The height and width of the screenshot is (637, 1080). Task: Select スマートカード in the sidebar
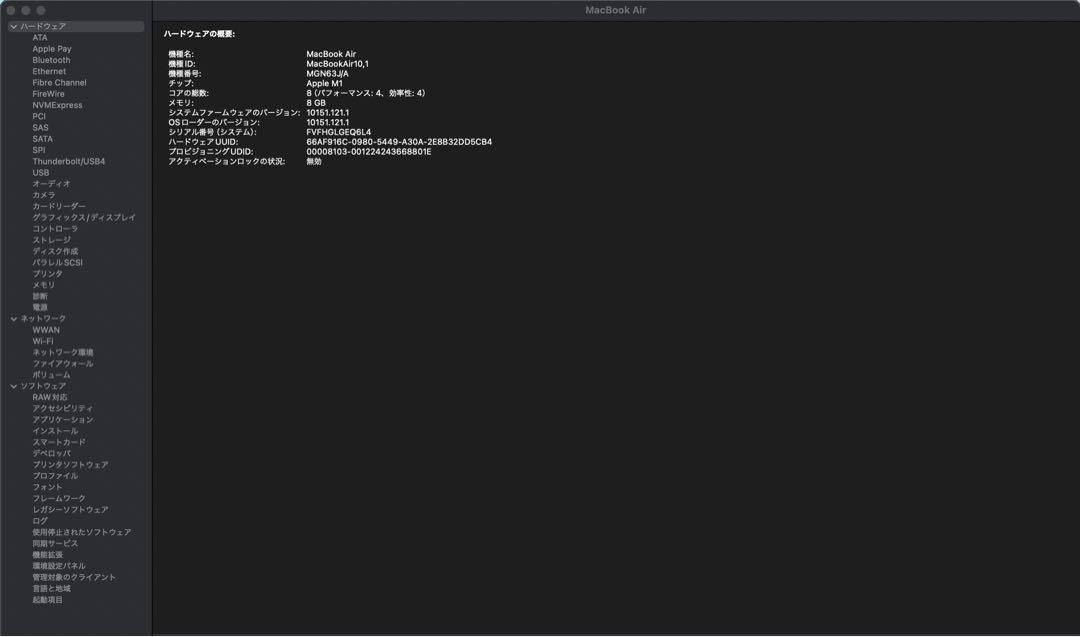tap(59, 443)
